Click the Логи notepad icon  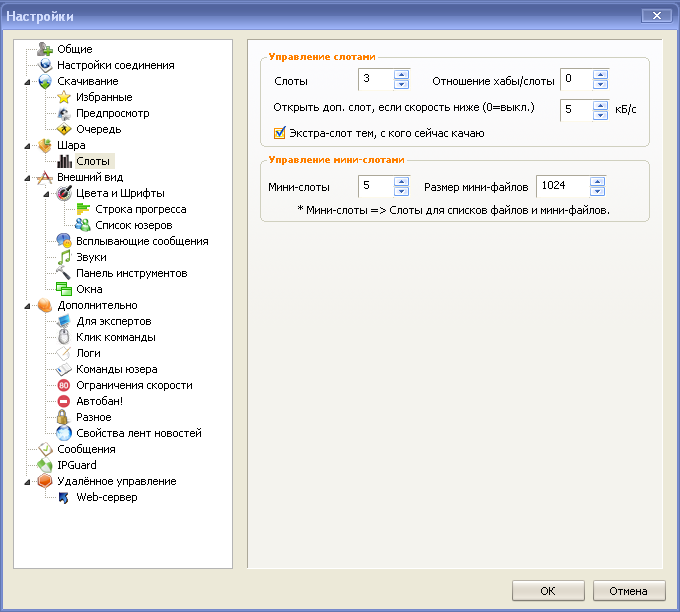pyautogui.click(x=64, y=353)
